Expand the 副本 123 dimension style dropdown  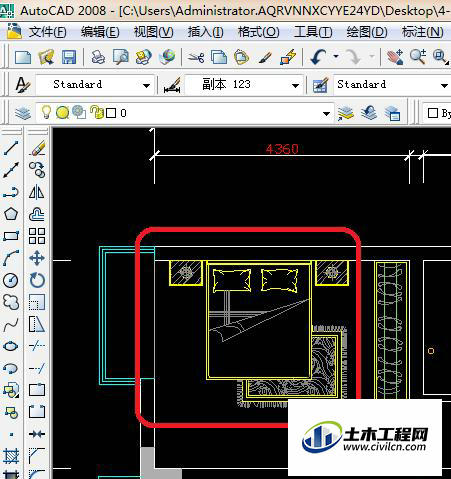tap(295, 86)
